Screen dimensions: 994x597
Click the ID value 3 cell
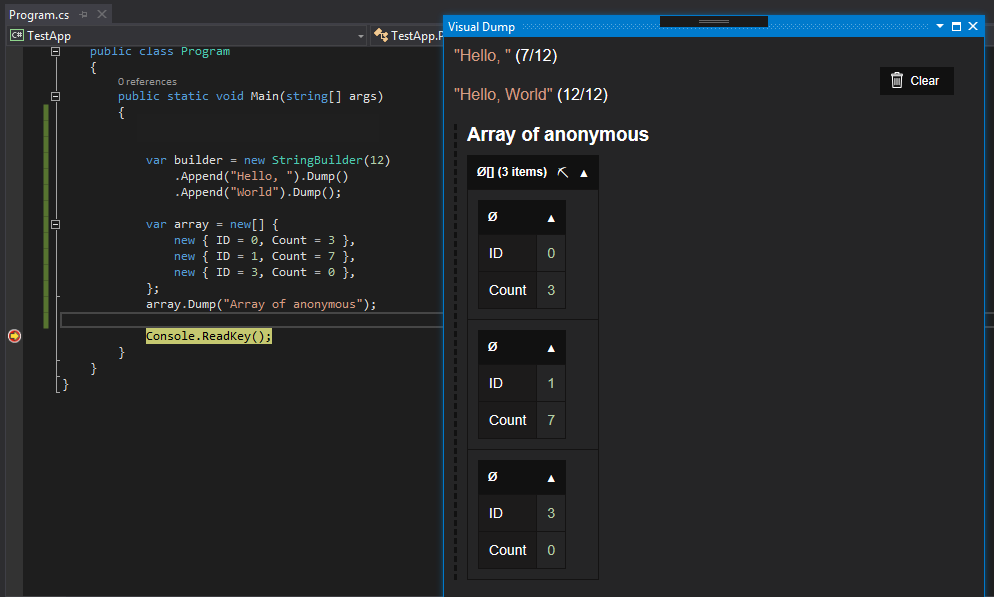(551, 513)
